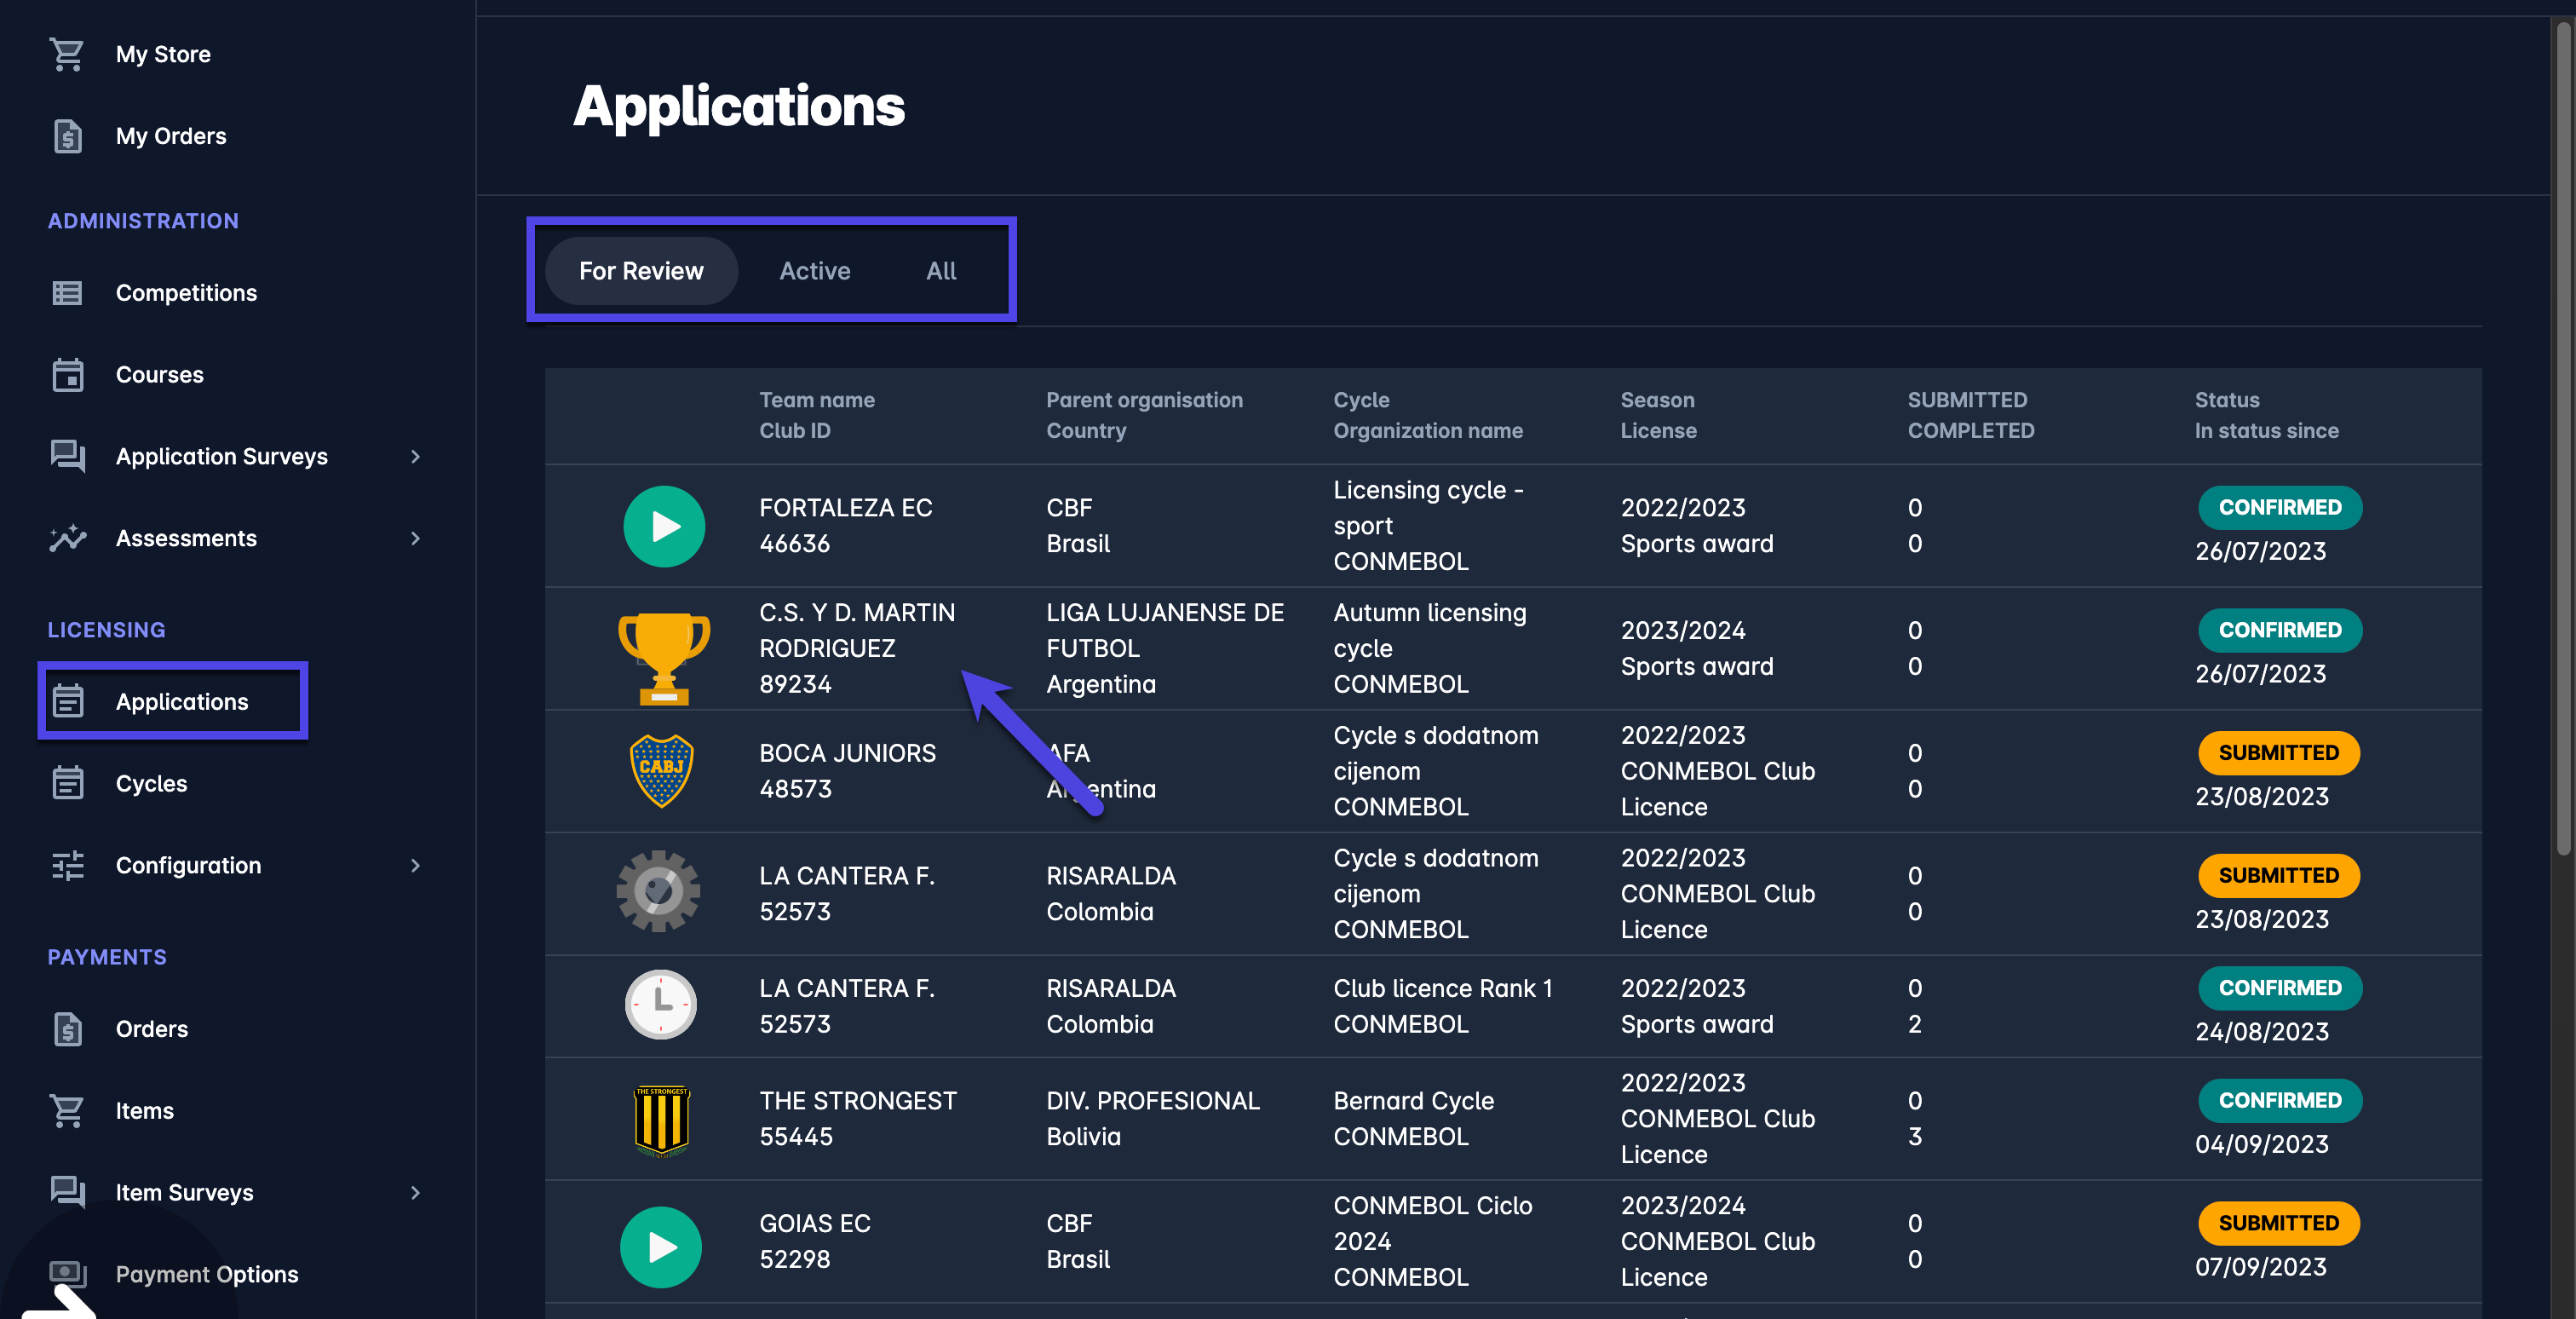Click the gold trophy icon for Martin Rodriguez
Screen dimensions: 2576x1319
(664, 657)
